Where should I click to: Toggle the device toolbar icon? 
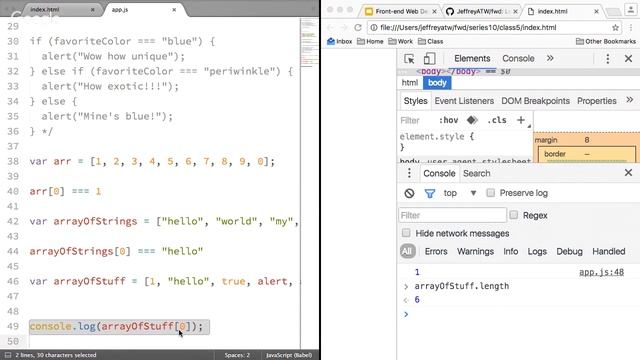click(429, 59)
